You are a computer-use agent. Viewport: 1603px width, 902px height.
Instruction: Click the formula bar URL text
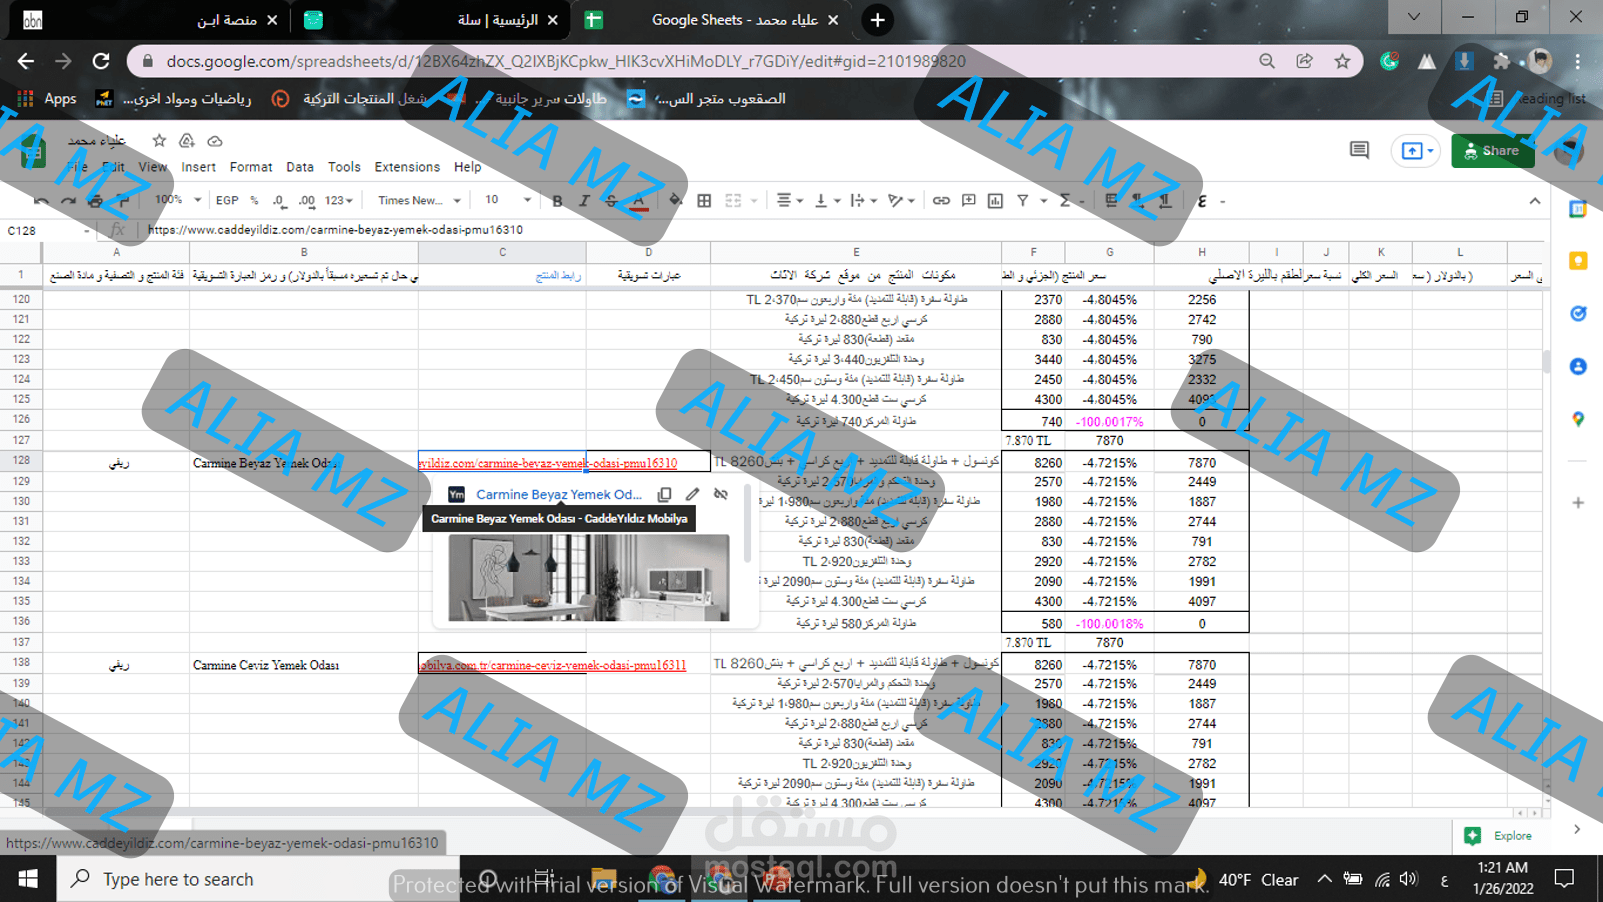tap(335, 230)
